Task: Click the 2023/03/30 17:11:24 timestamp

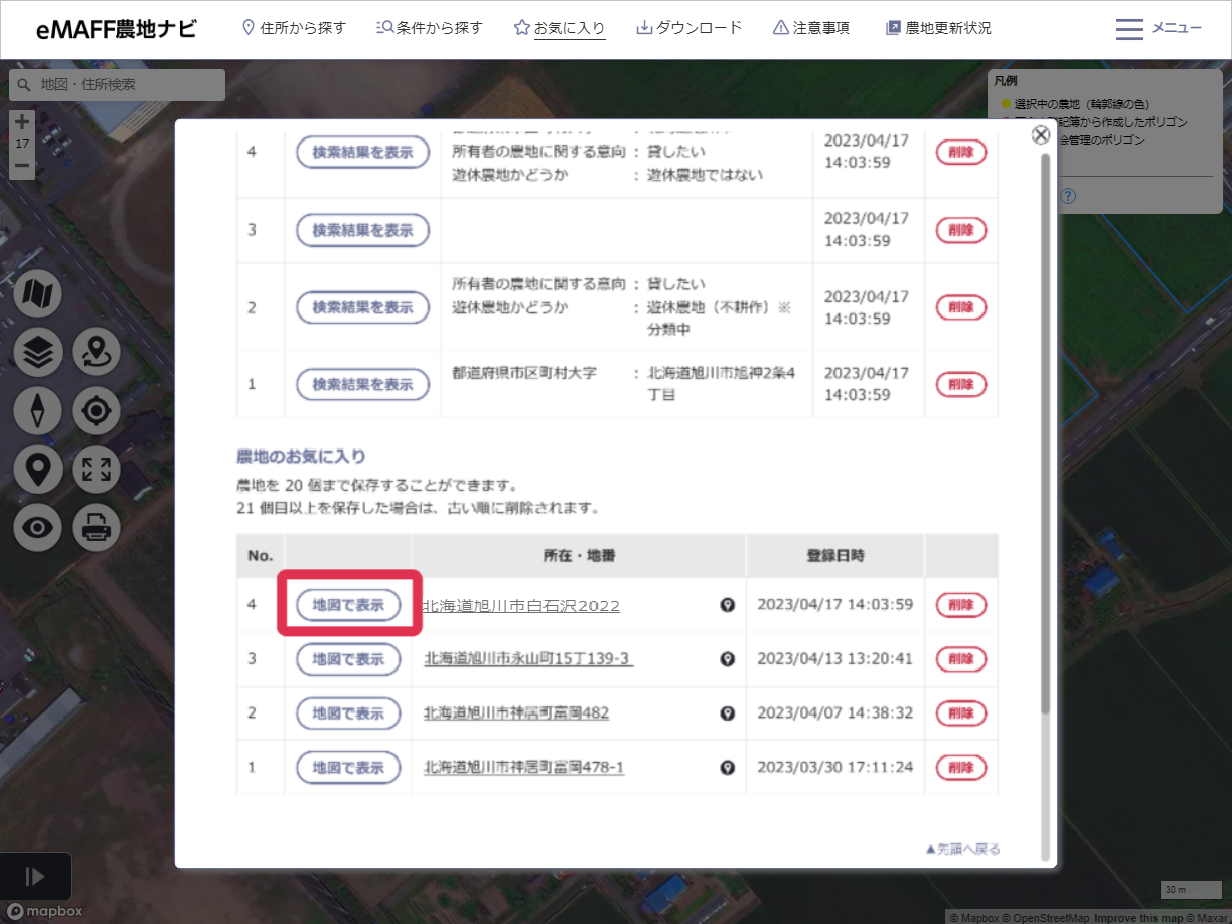Action: [x=835, y=767]
